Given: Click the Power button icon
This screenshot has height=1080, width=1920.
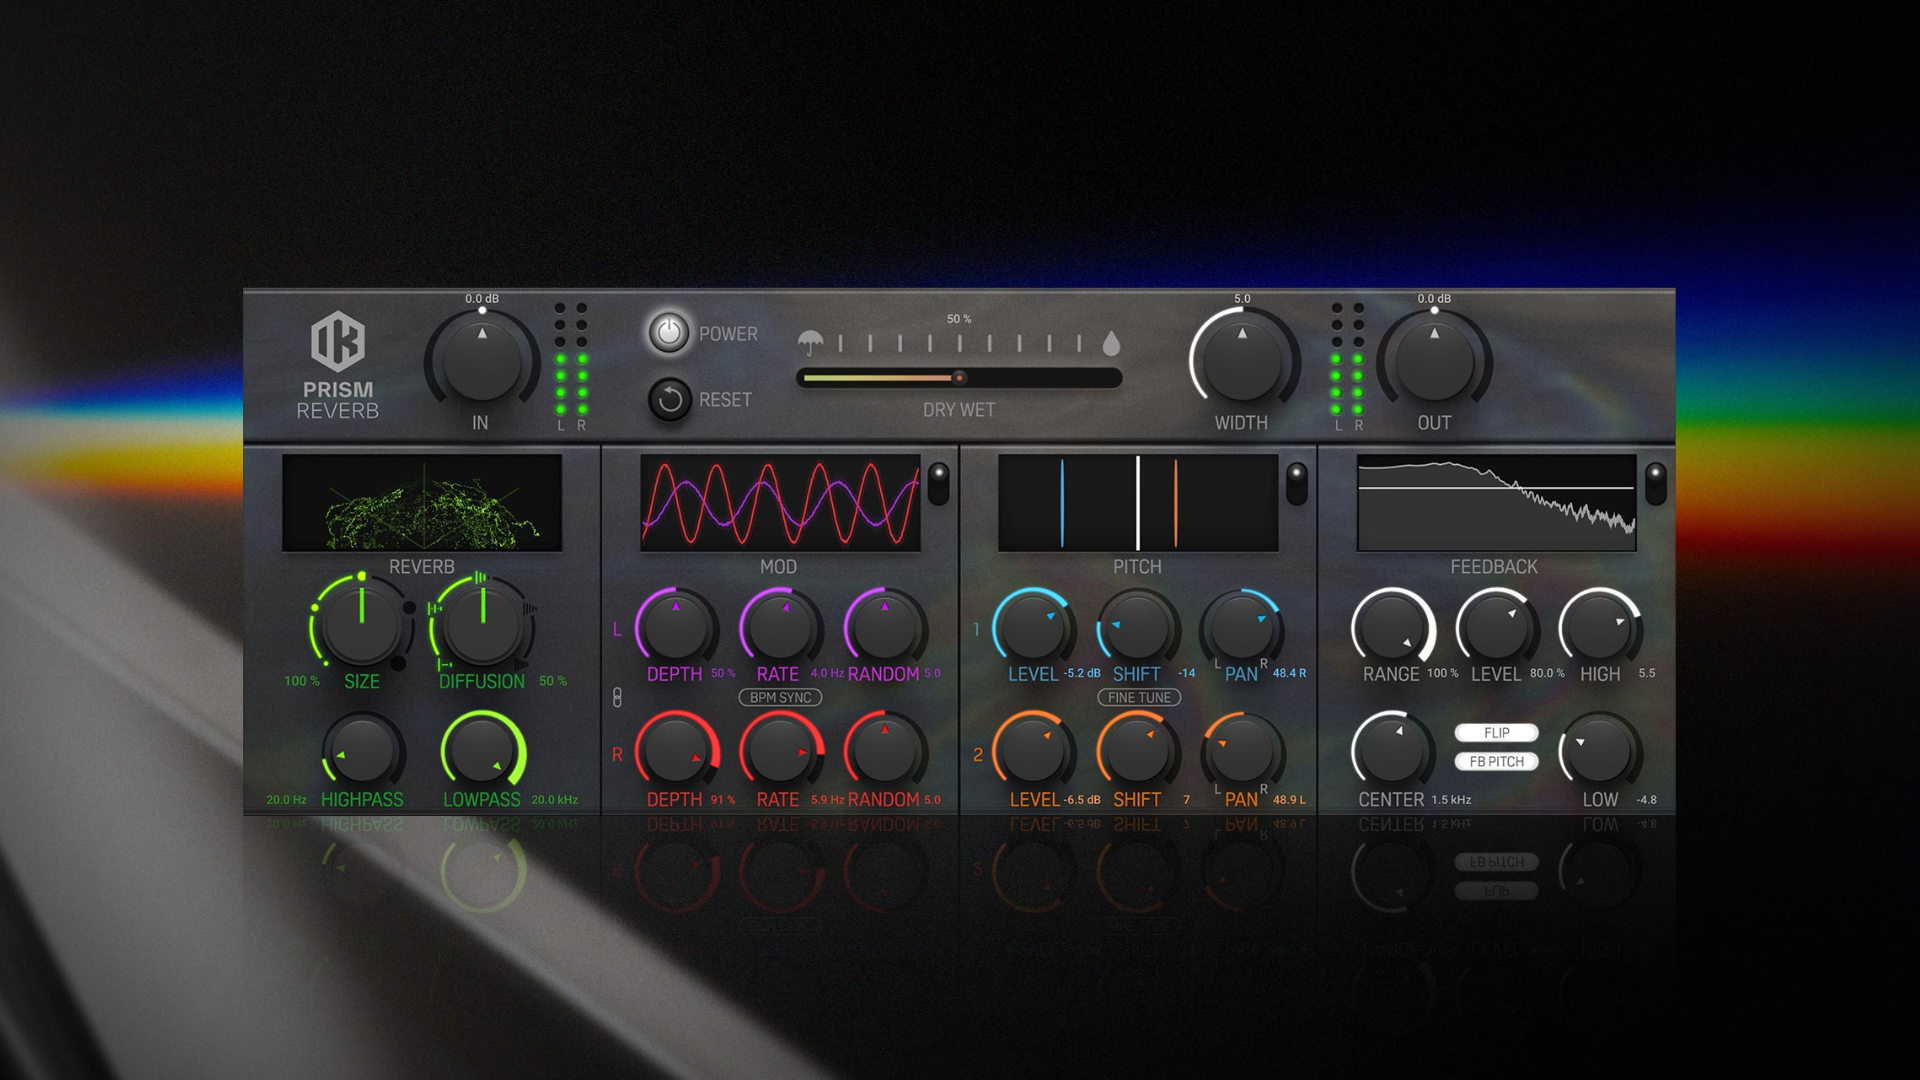Looking at the screenshot, I should pyautogui.click(x=669, y=333).
